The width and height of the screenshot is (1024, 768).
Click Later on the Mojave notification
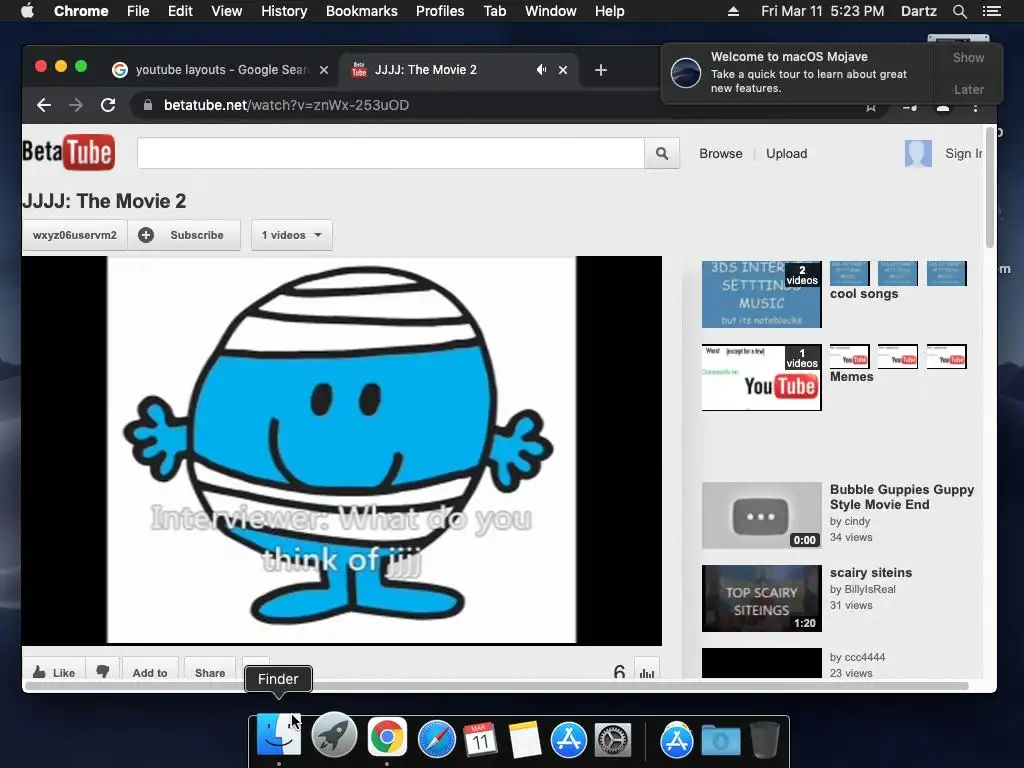tap(968, 89)
